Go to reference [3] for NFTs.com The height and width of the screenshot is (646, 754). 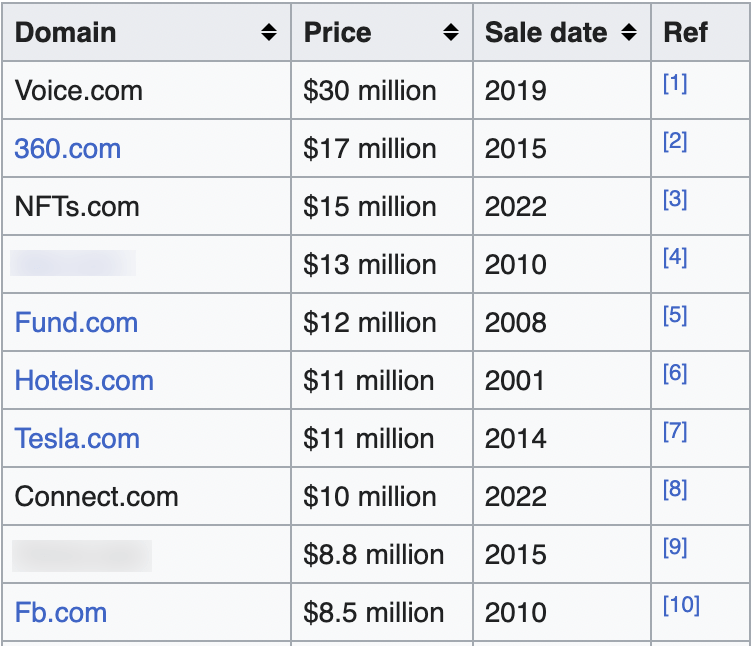coord(675,199)
